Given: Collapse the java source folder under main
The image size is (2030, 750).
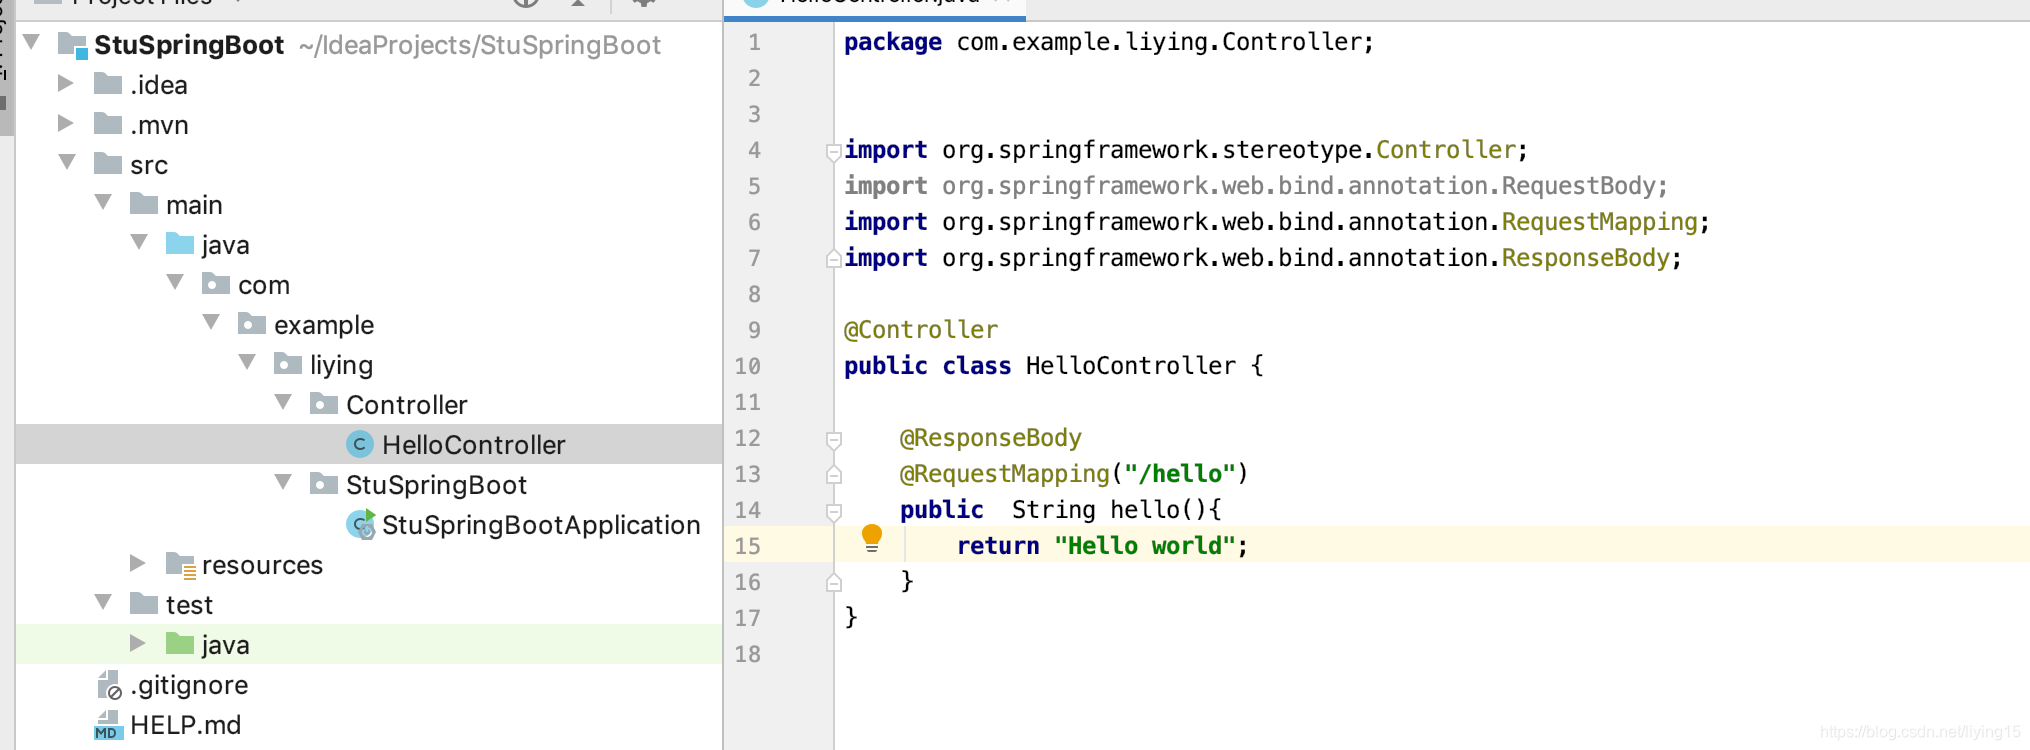Looking at the screenshot, I should 140,242.
